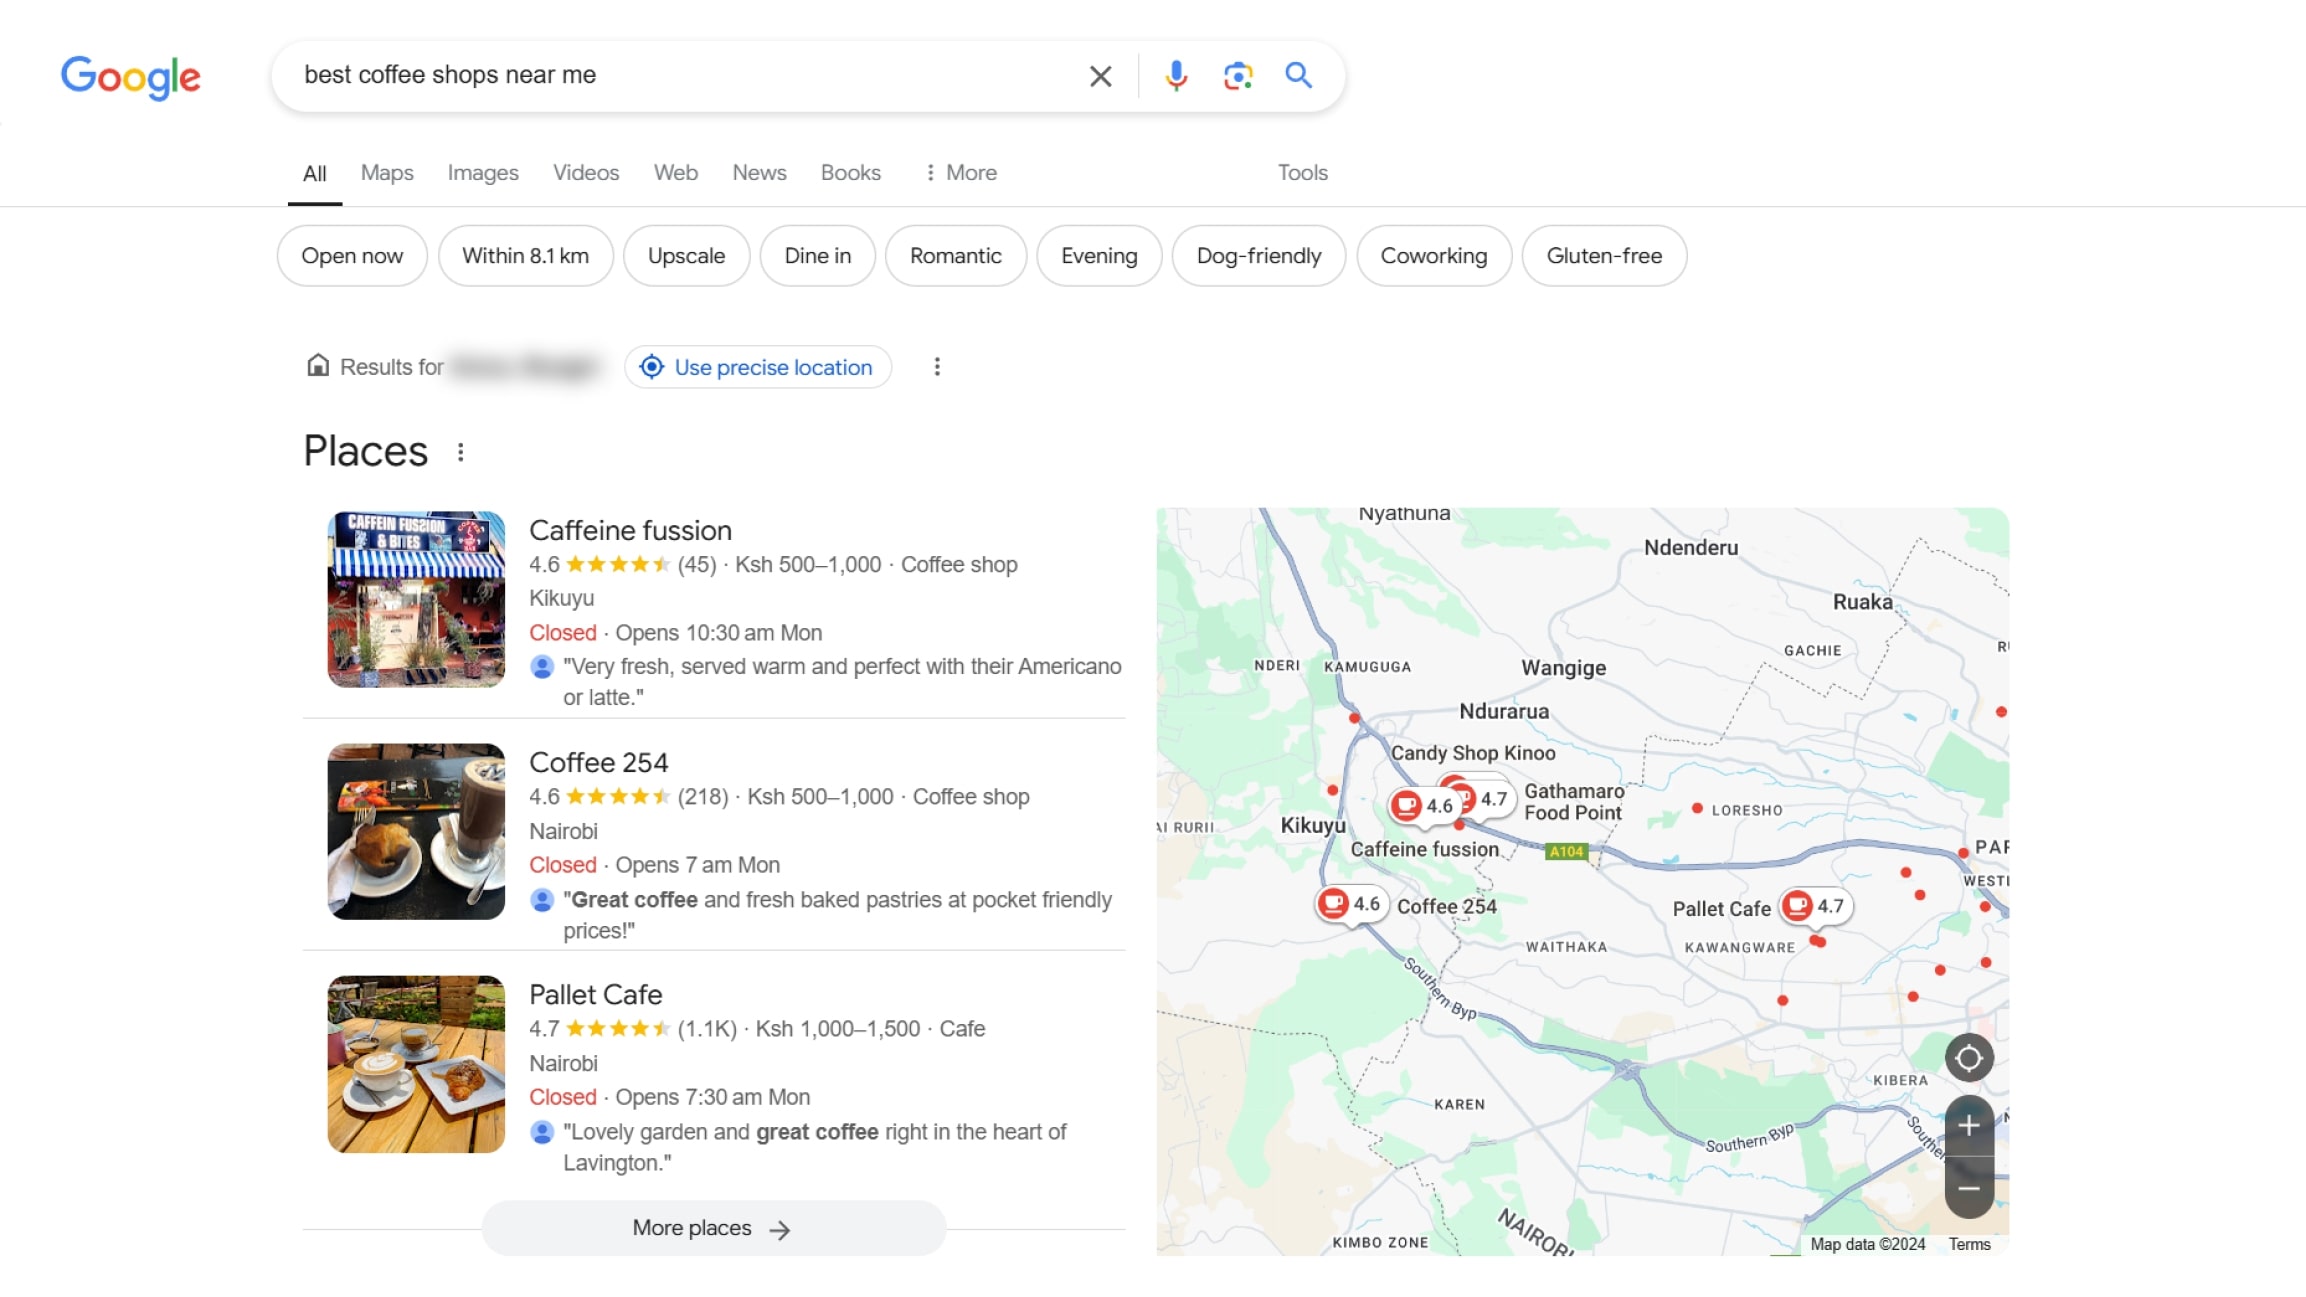Click the Candy Shop Kinoo map label

(1472, 753)
